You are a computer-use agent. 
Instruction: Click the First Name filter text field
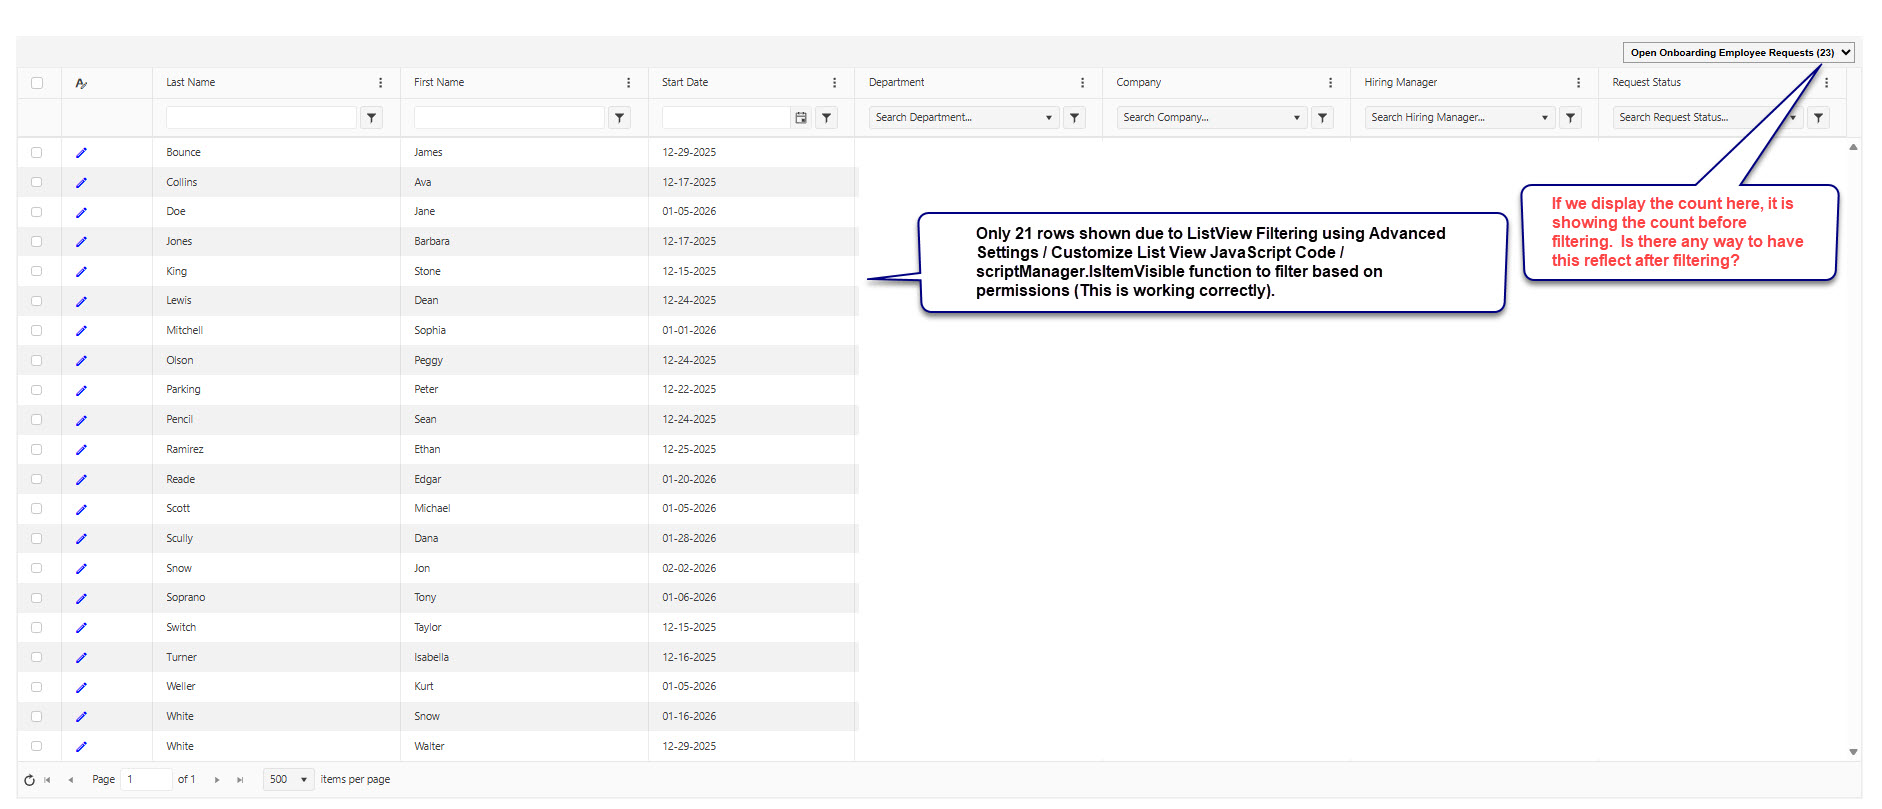(x=509, y=118)
